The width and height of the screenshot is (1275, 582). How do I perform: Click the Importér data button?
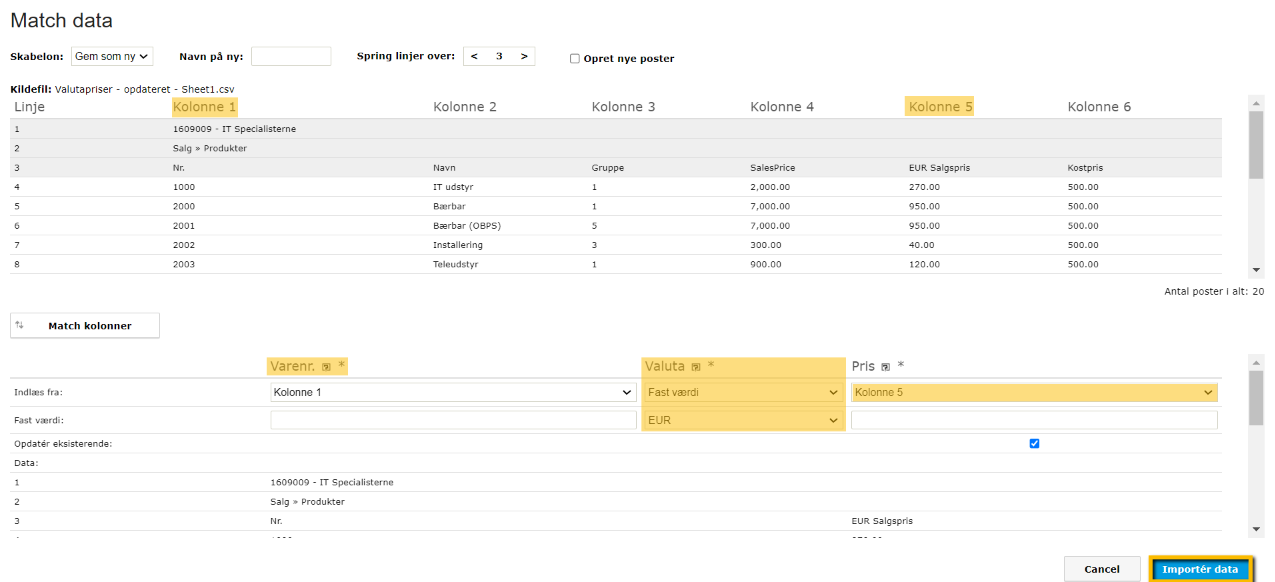coord(1201,568)
